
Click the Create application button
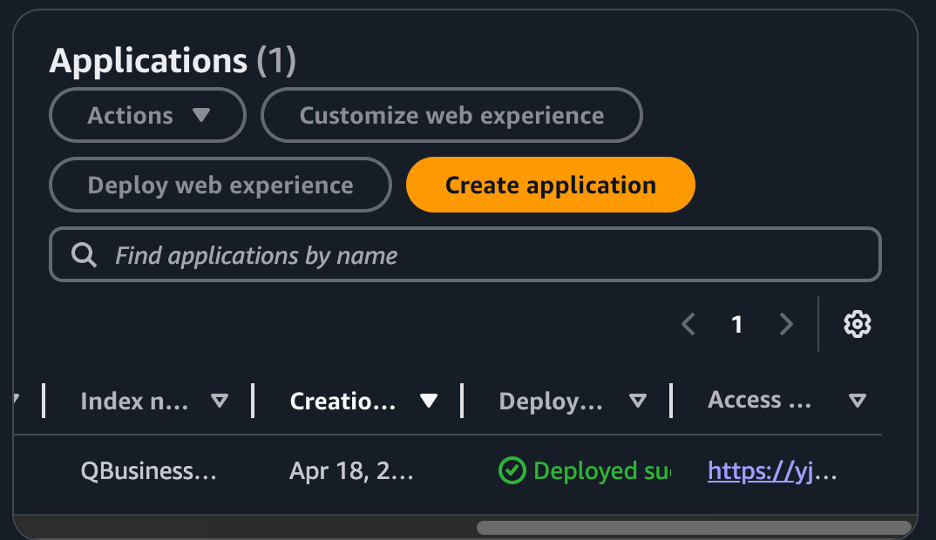pyautogui.click(x=550, y=185)
